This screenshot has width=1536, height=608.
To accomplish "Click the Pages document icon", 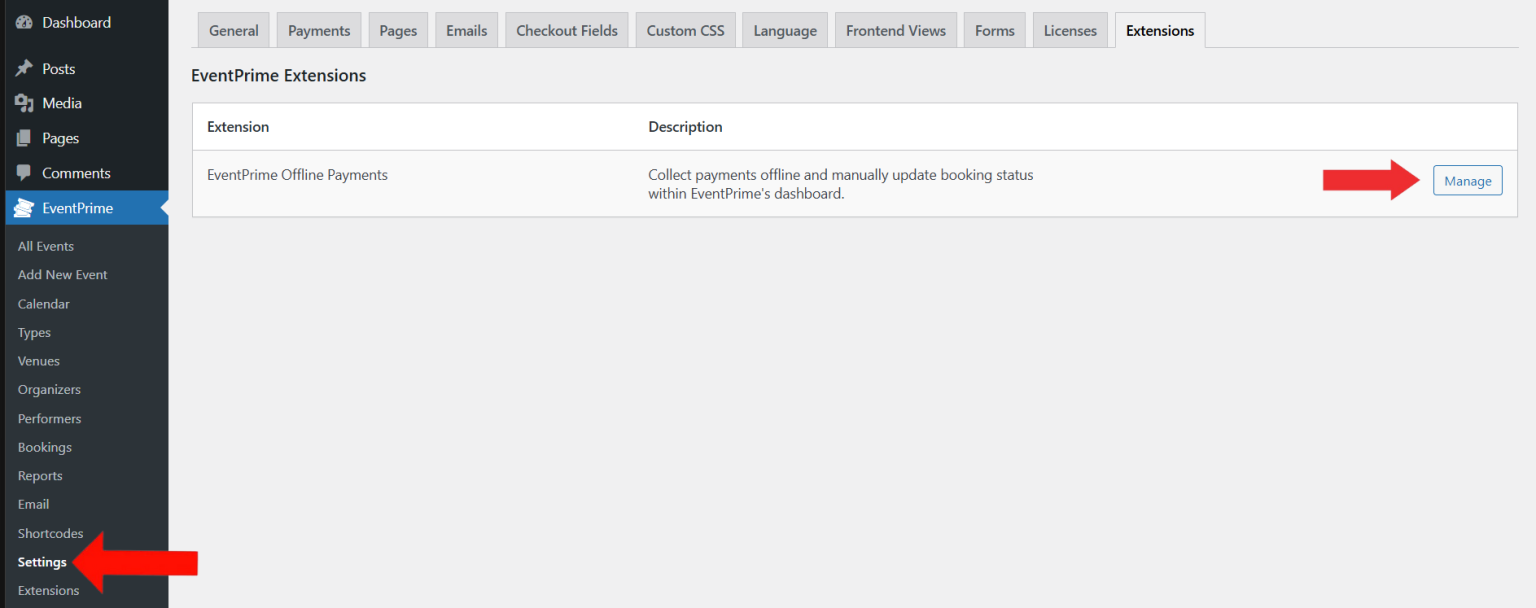I will 25,138.
